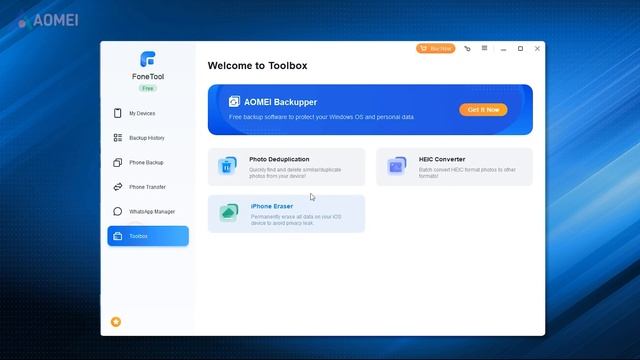
Task: Click the iPhone Eraser green icon
Action: [x=229, y=213]
